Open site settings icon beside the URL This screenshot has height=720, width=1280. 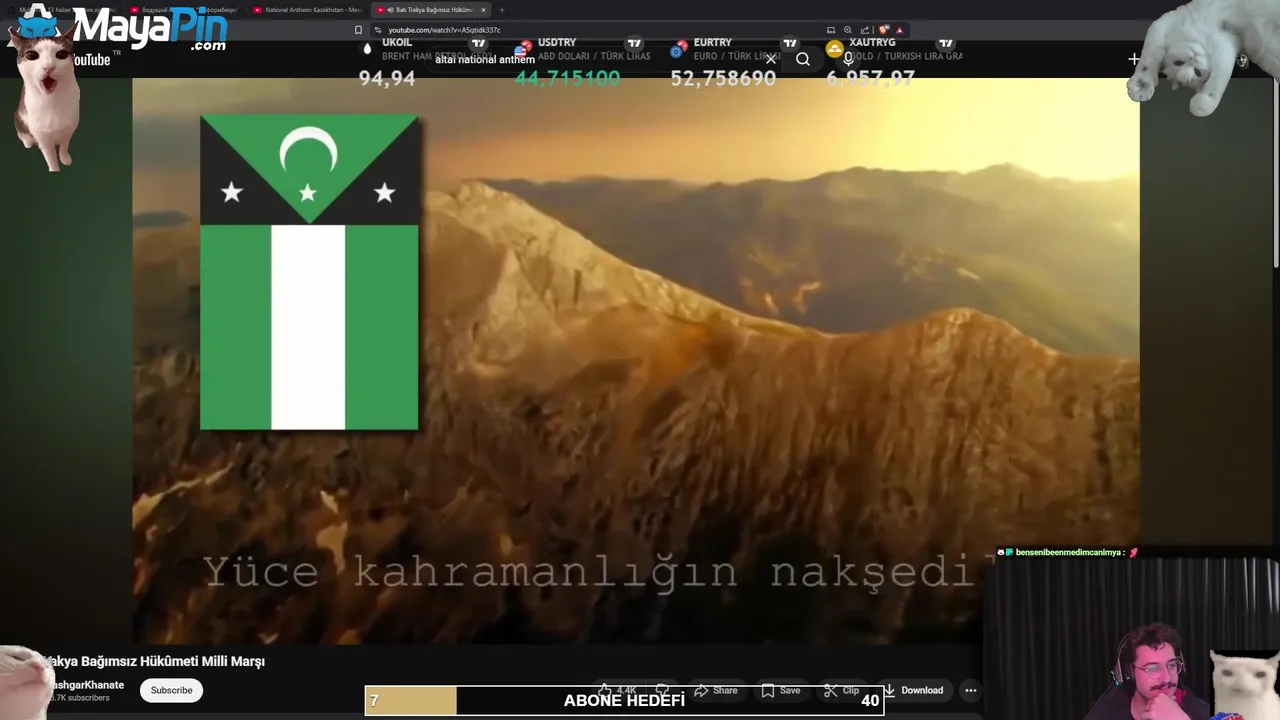(377, 30)
